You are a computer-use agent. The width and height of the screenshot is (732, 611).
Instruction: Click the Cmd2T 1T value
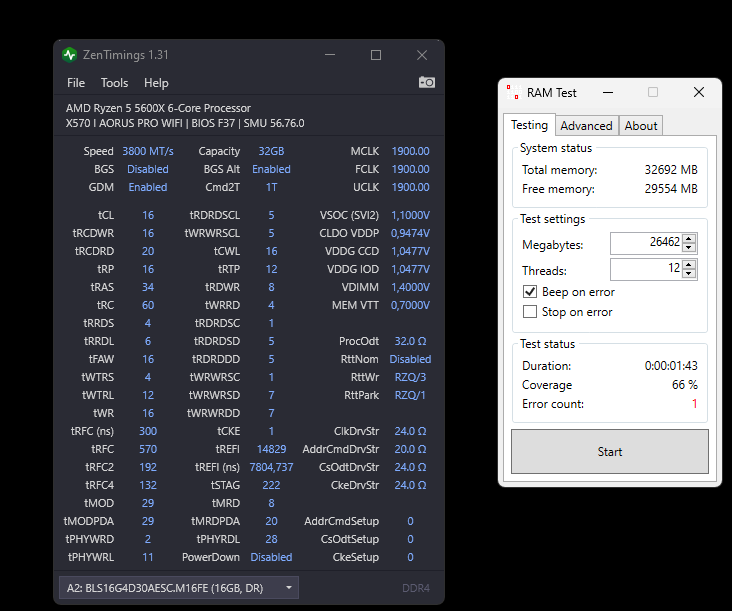[271, 187]
